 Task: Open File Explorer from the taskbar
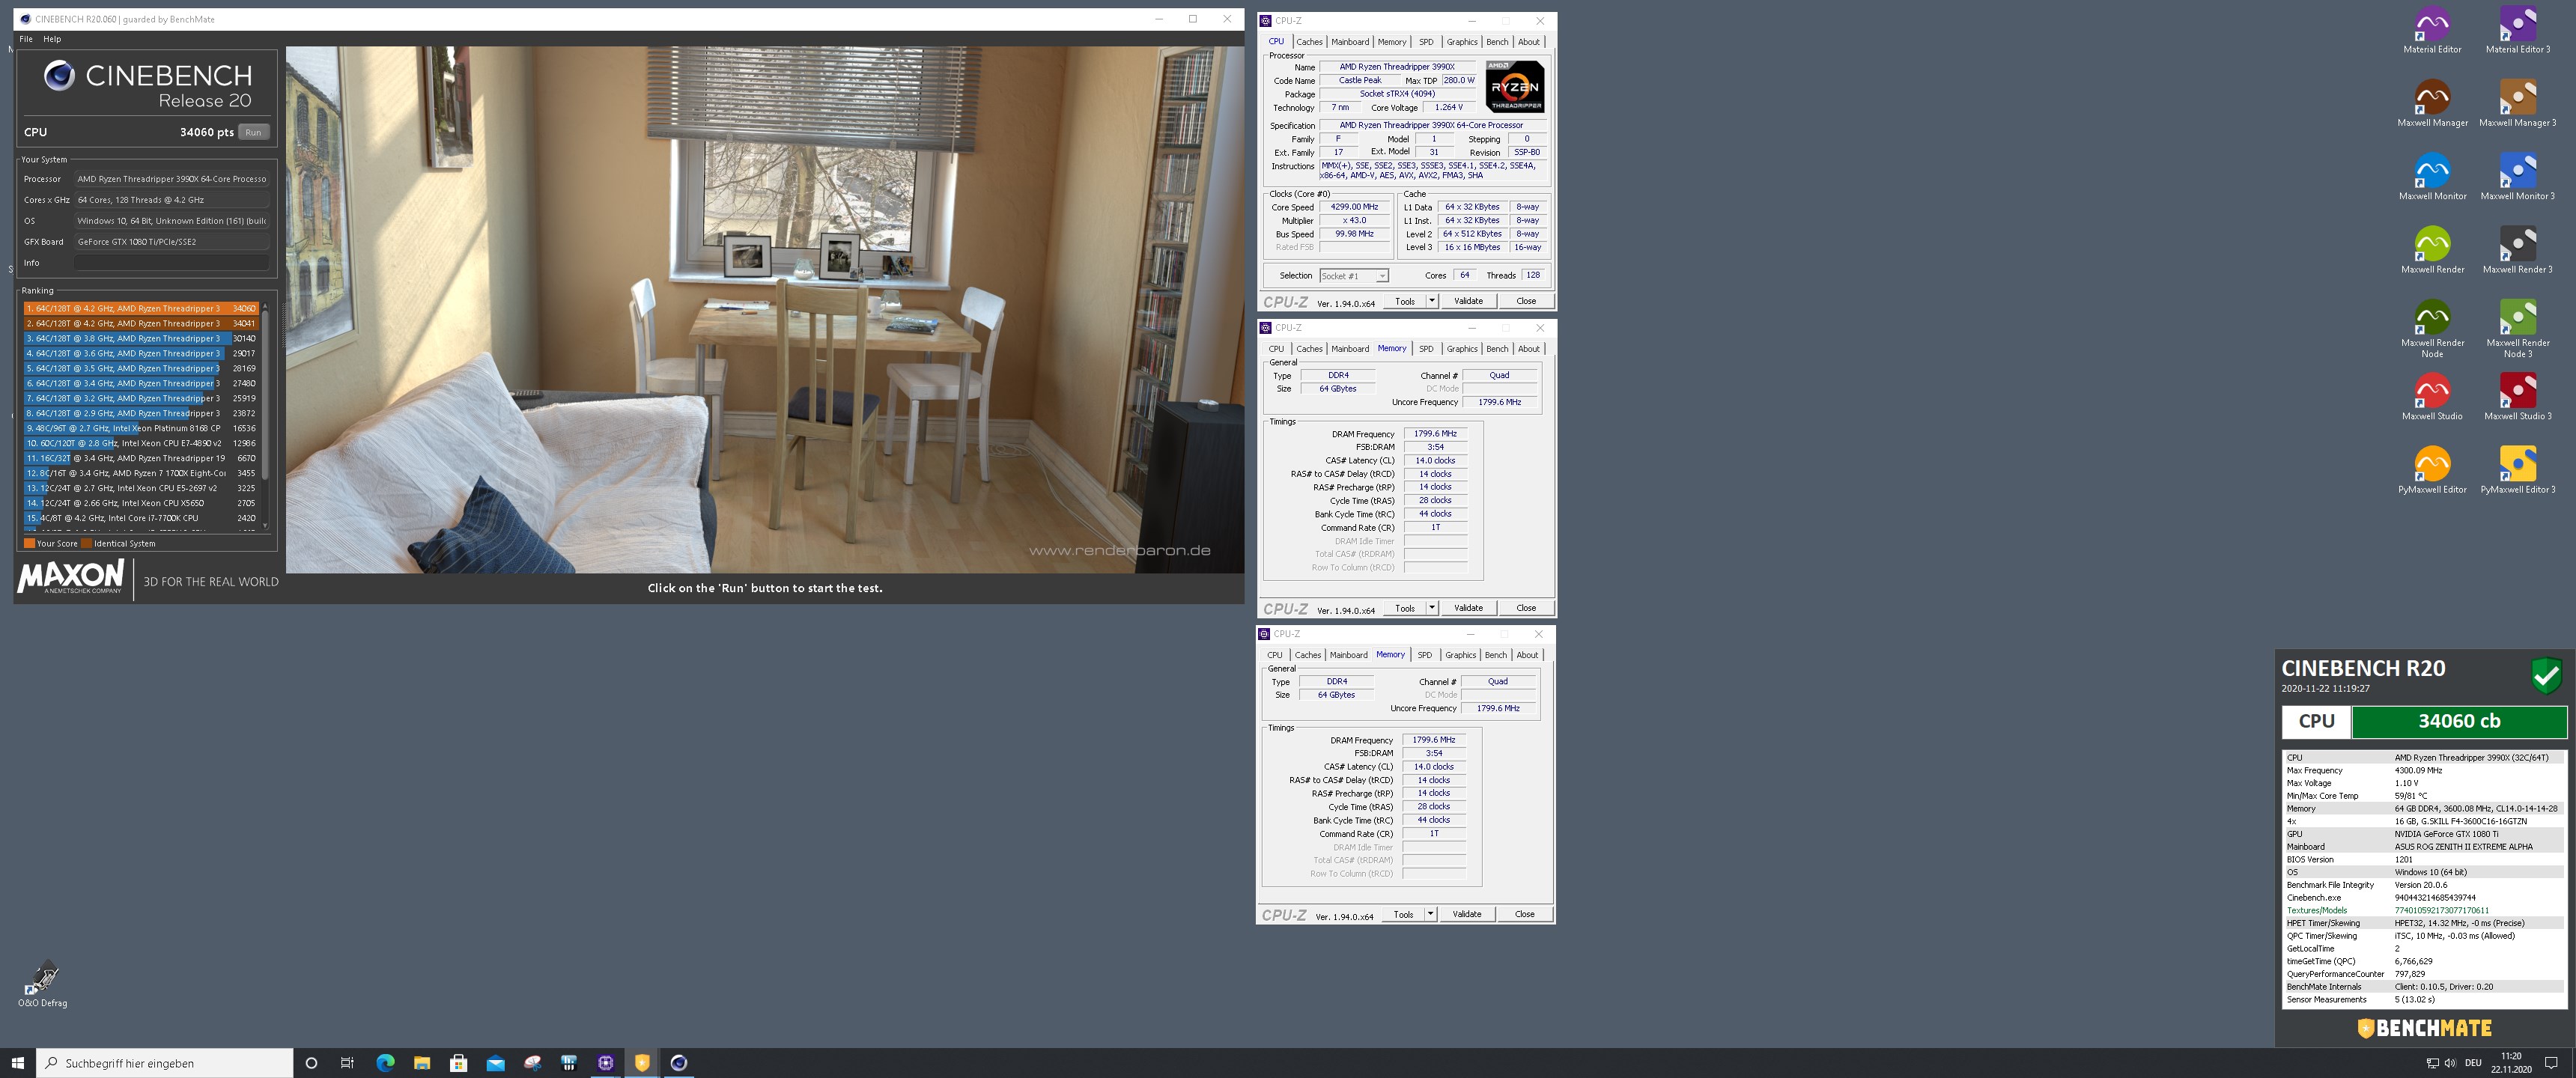click(422, 1063)
